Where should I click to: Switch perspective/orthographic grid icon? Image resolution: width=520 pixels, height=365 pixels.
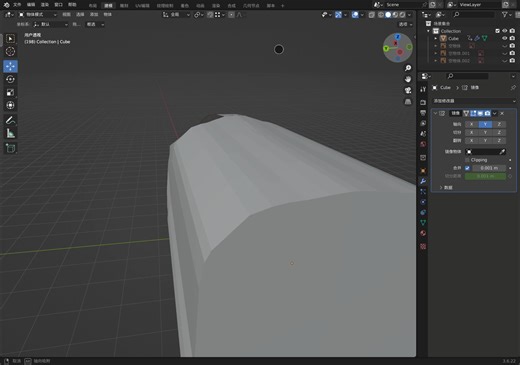click(408, 101)
